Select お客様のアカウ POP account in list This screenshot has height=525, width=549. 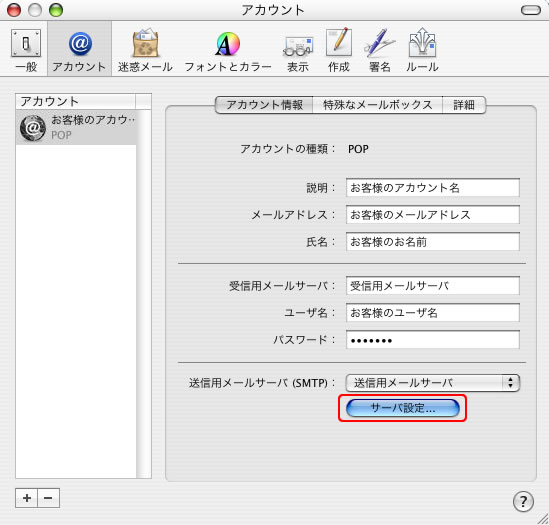pos(76,127)
